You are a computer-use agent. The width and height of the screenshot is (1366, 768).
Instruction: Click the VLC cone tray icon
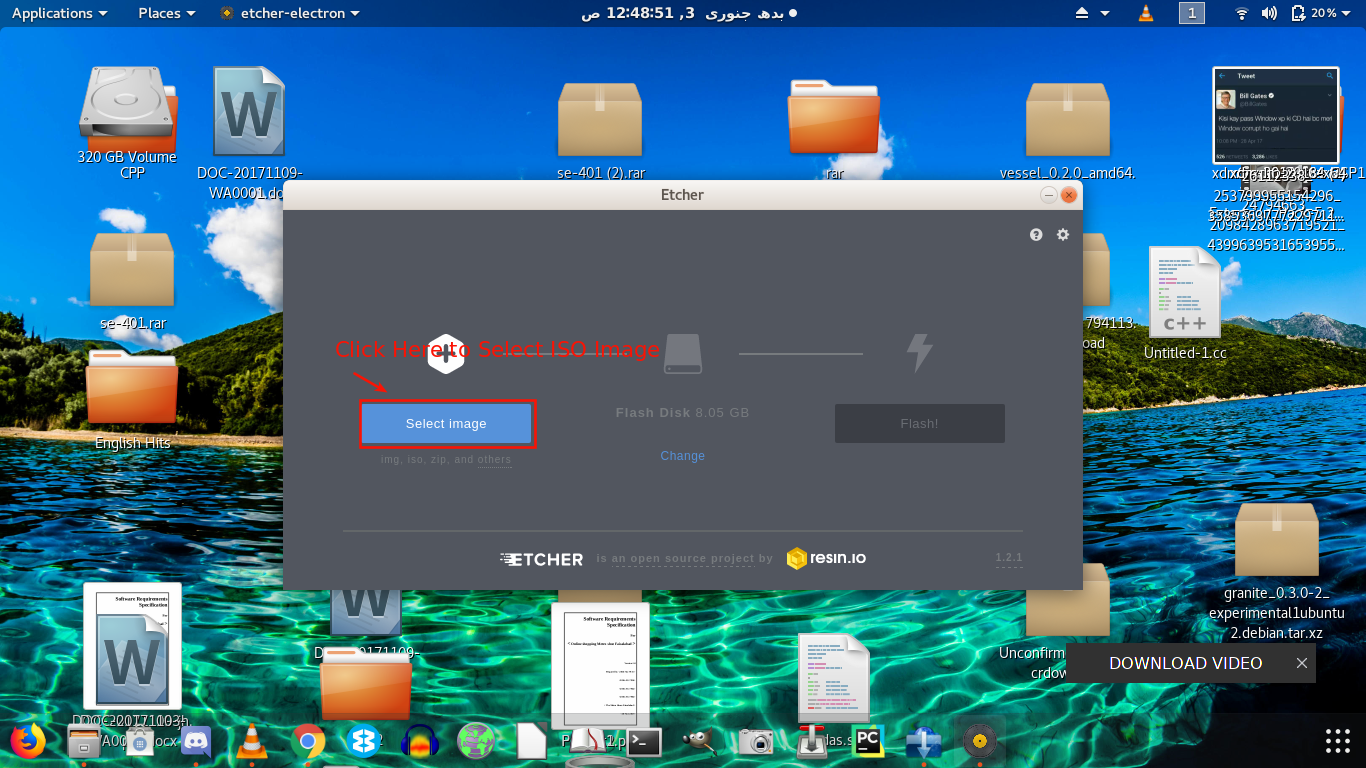click(x=1145, y=13)
